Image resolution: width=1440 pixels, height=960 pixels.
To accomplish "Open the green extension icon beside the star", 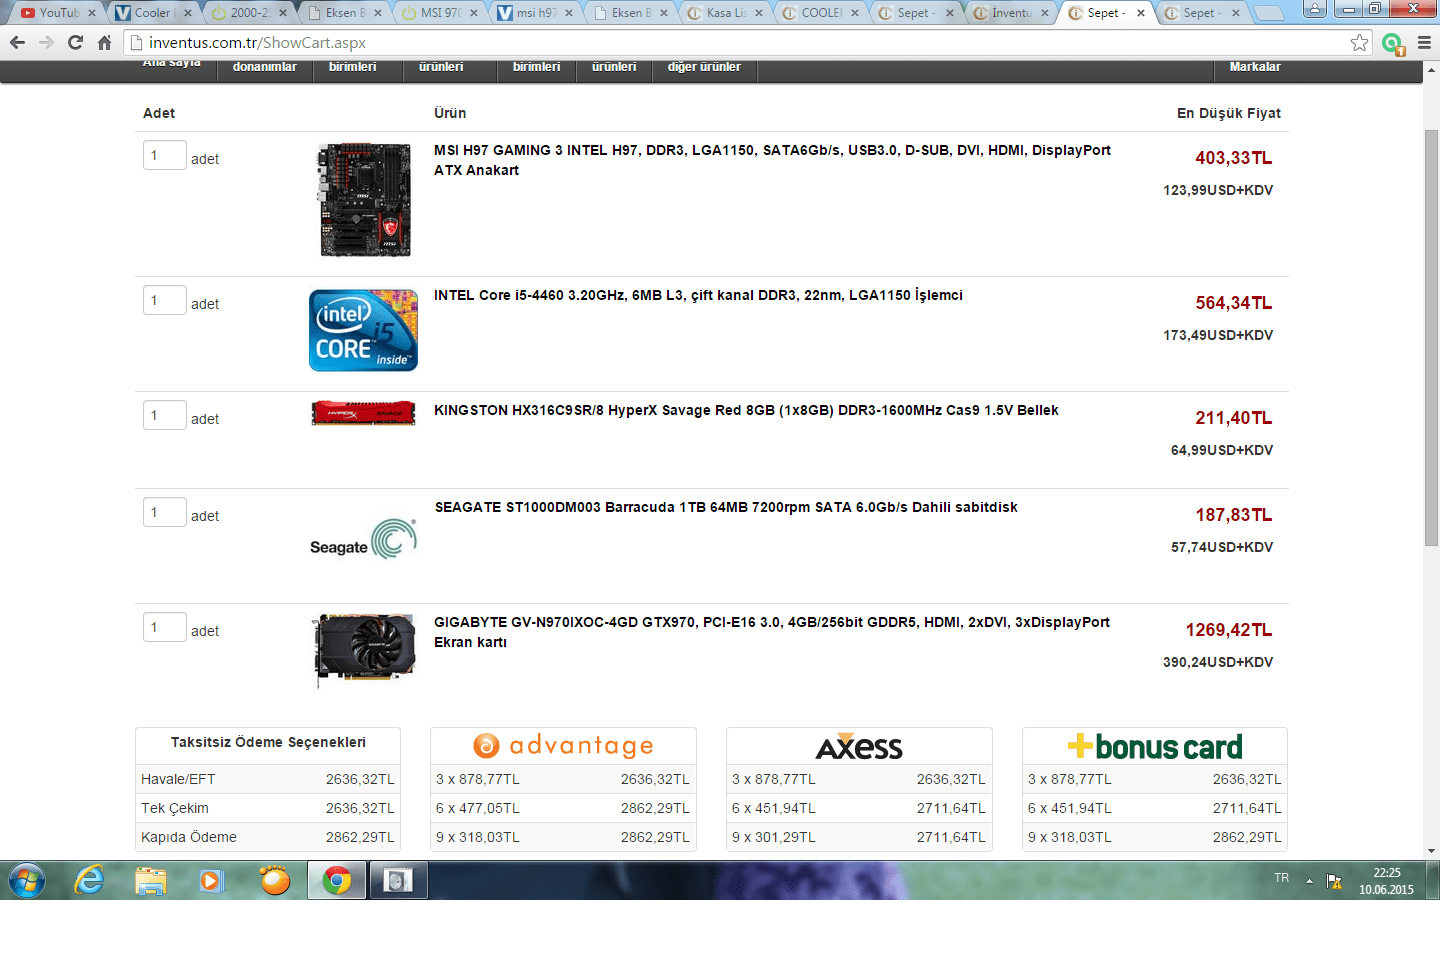I will click(1392, 43).
